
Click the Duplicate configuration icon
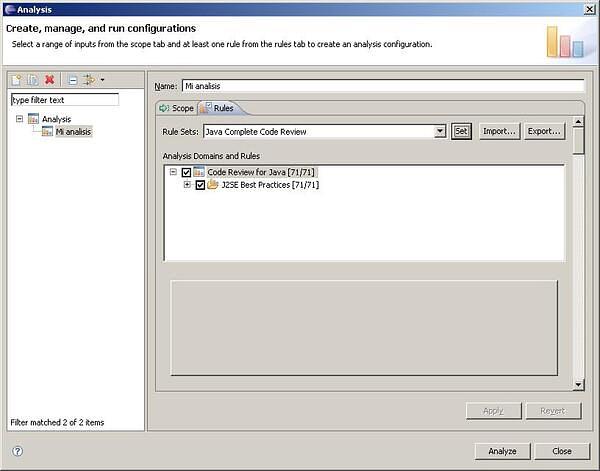coord(32,80)
